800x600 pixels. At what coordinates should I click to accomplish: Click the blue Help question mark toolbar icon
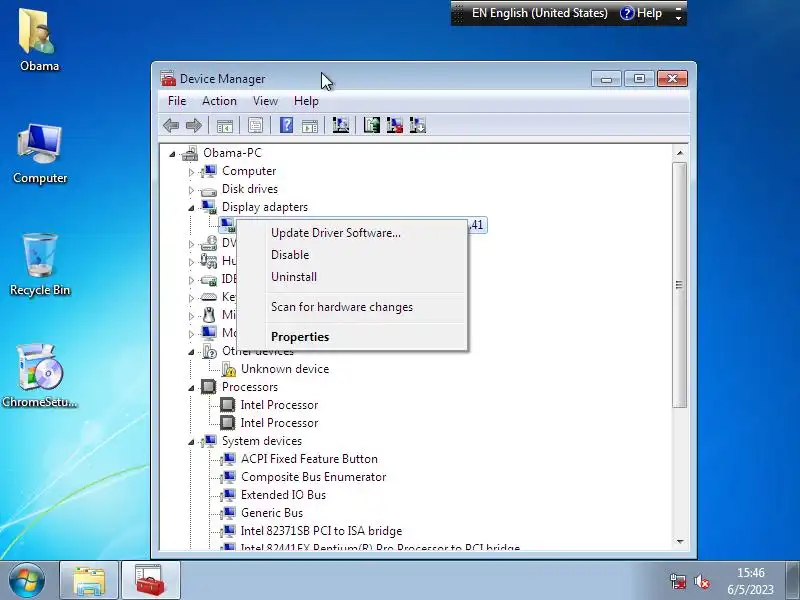(x=286, y=125)
